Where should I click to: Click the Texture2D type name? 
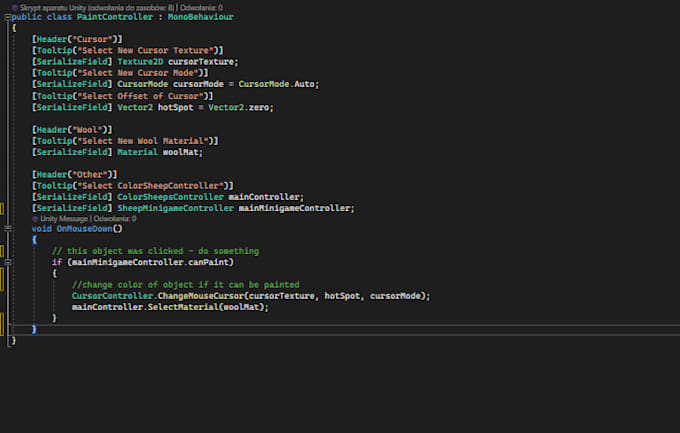[140, 62]
